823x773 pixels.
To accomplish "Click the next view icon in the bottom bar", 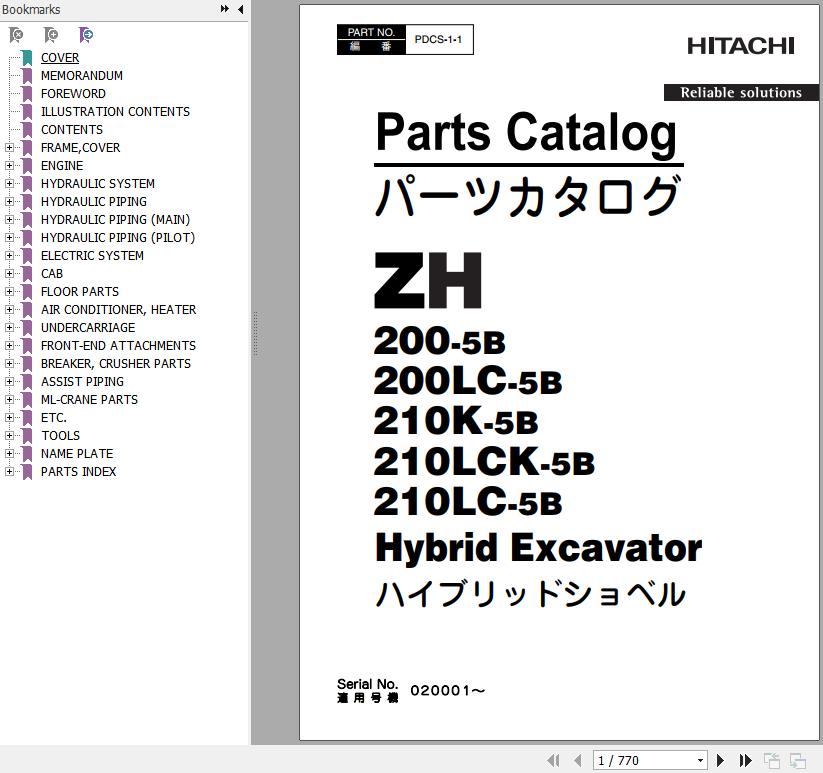I will click(798, 760).
